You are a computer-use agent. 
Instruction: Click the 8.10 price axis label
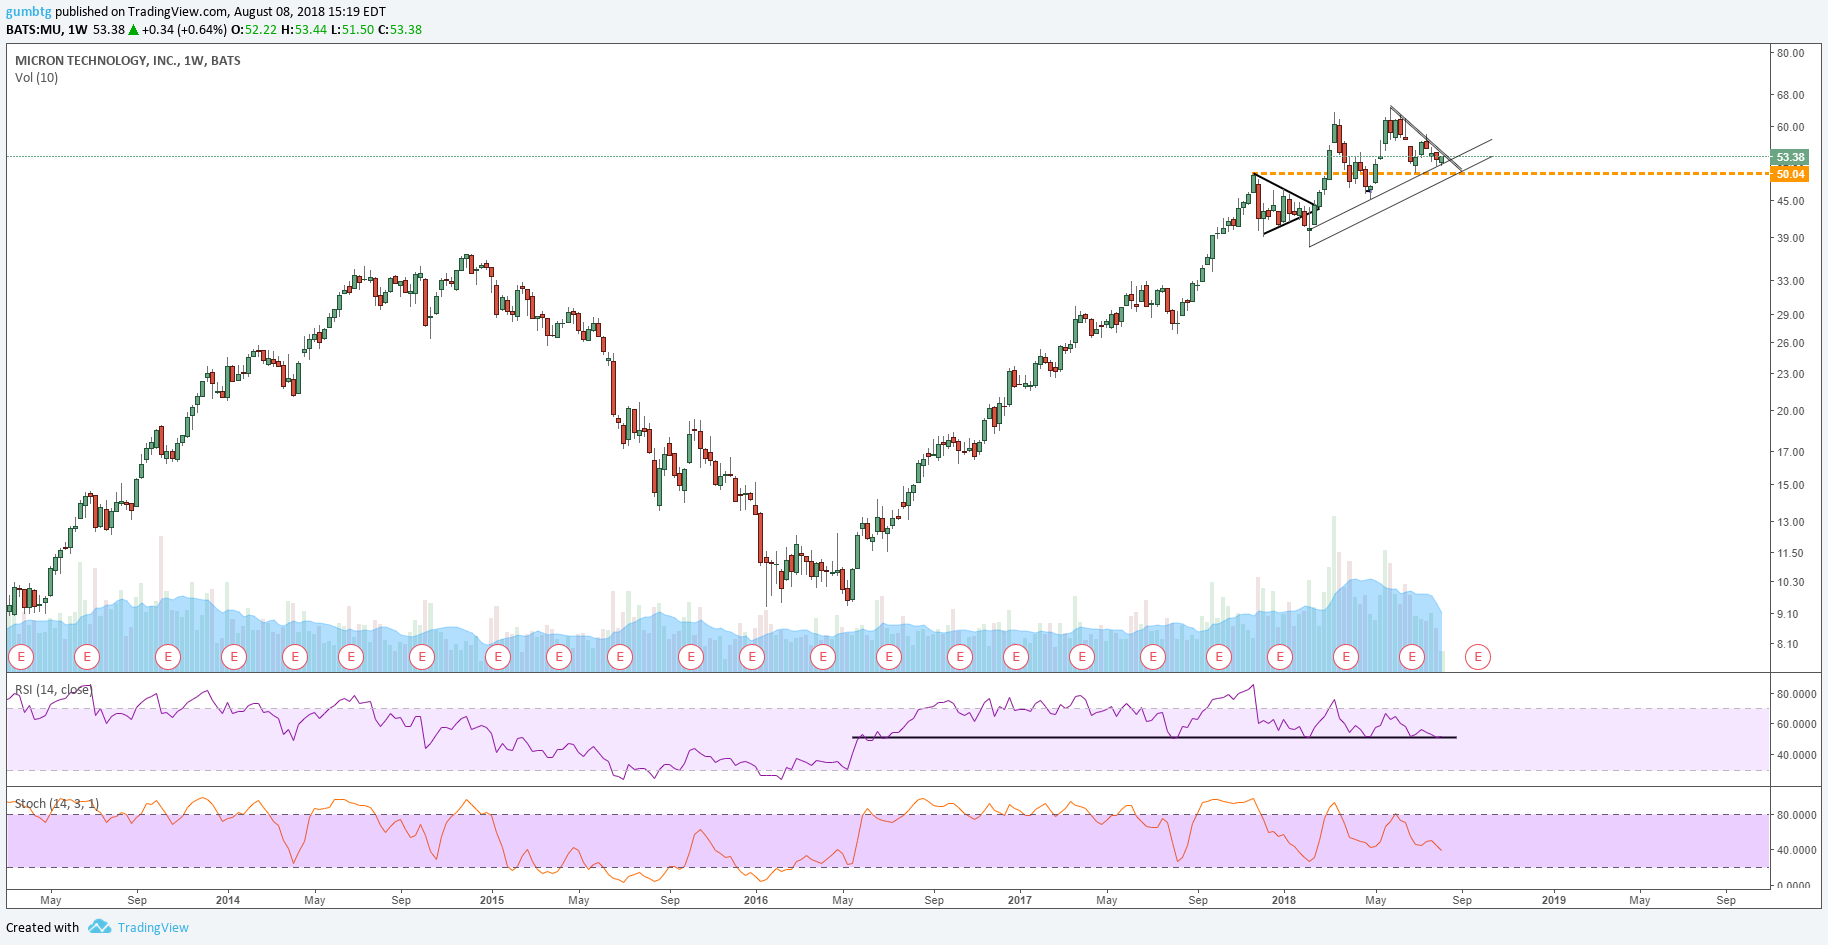point(1787,644)
